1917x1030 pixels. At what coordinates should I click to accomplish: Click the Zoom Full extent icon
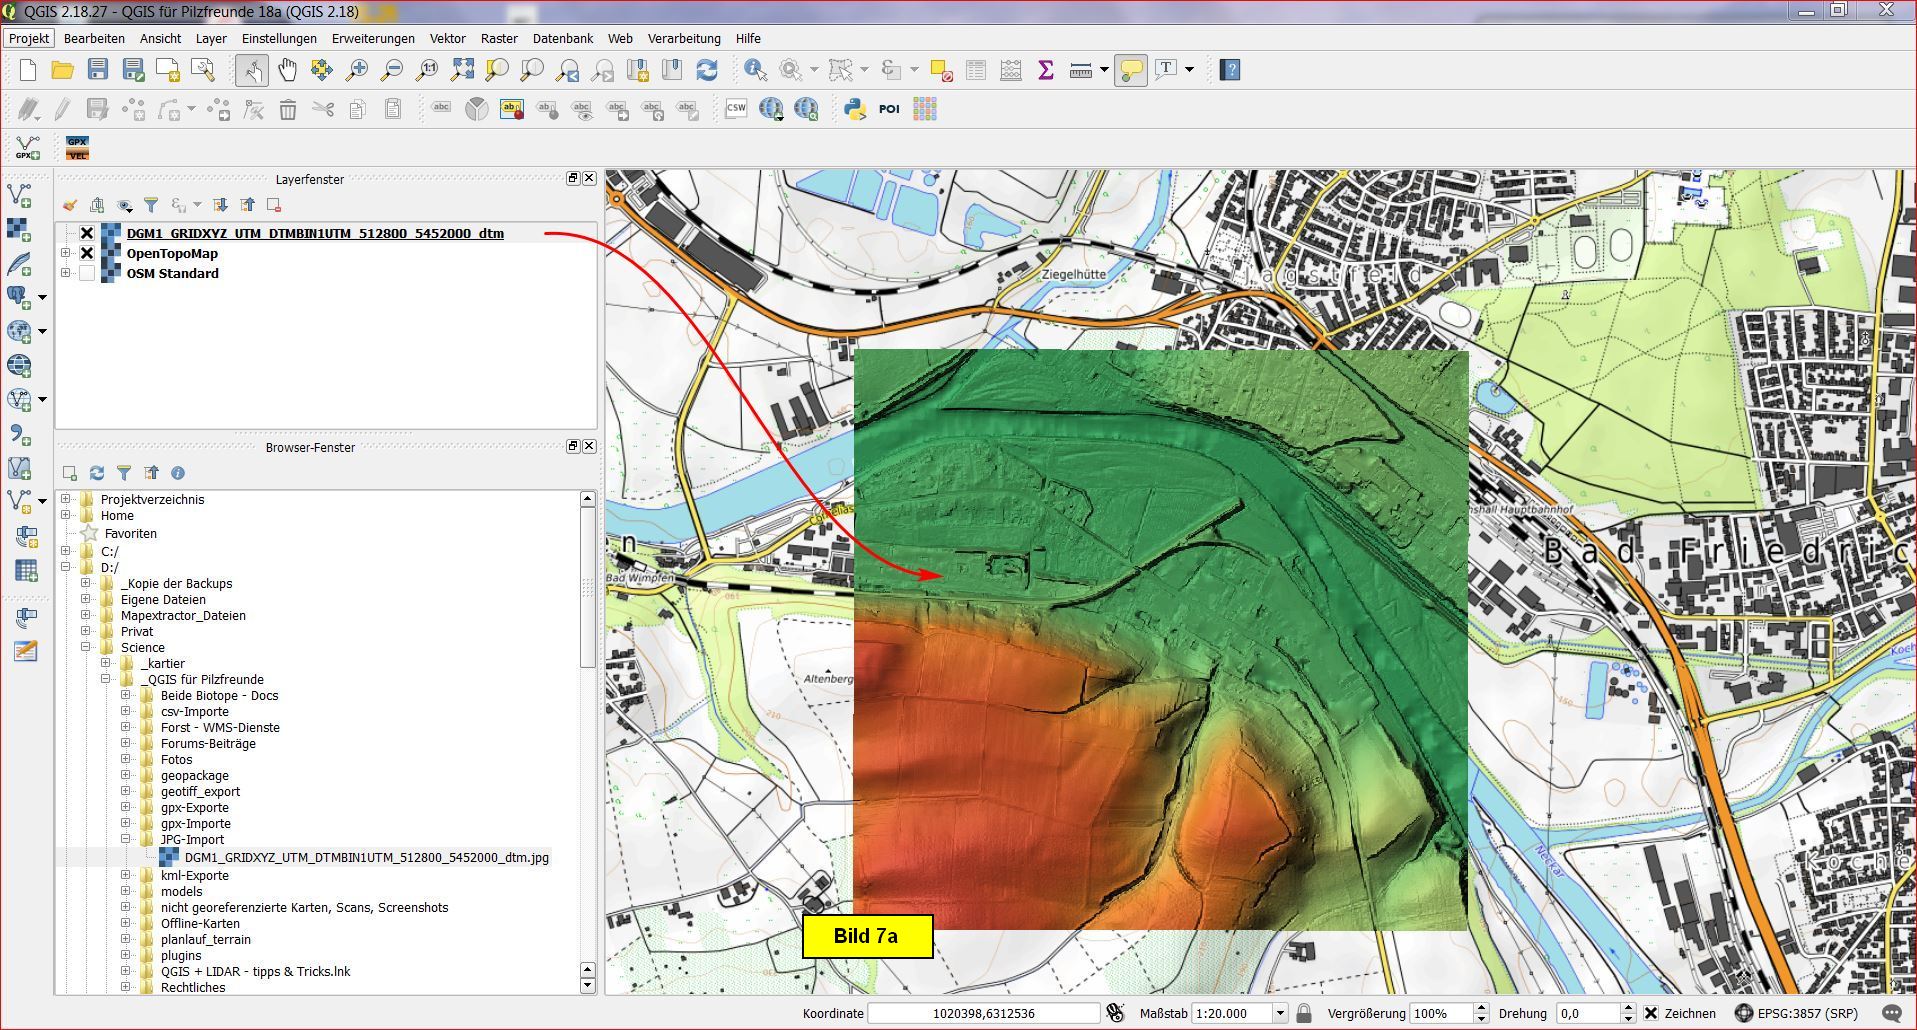point(462,70)
